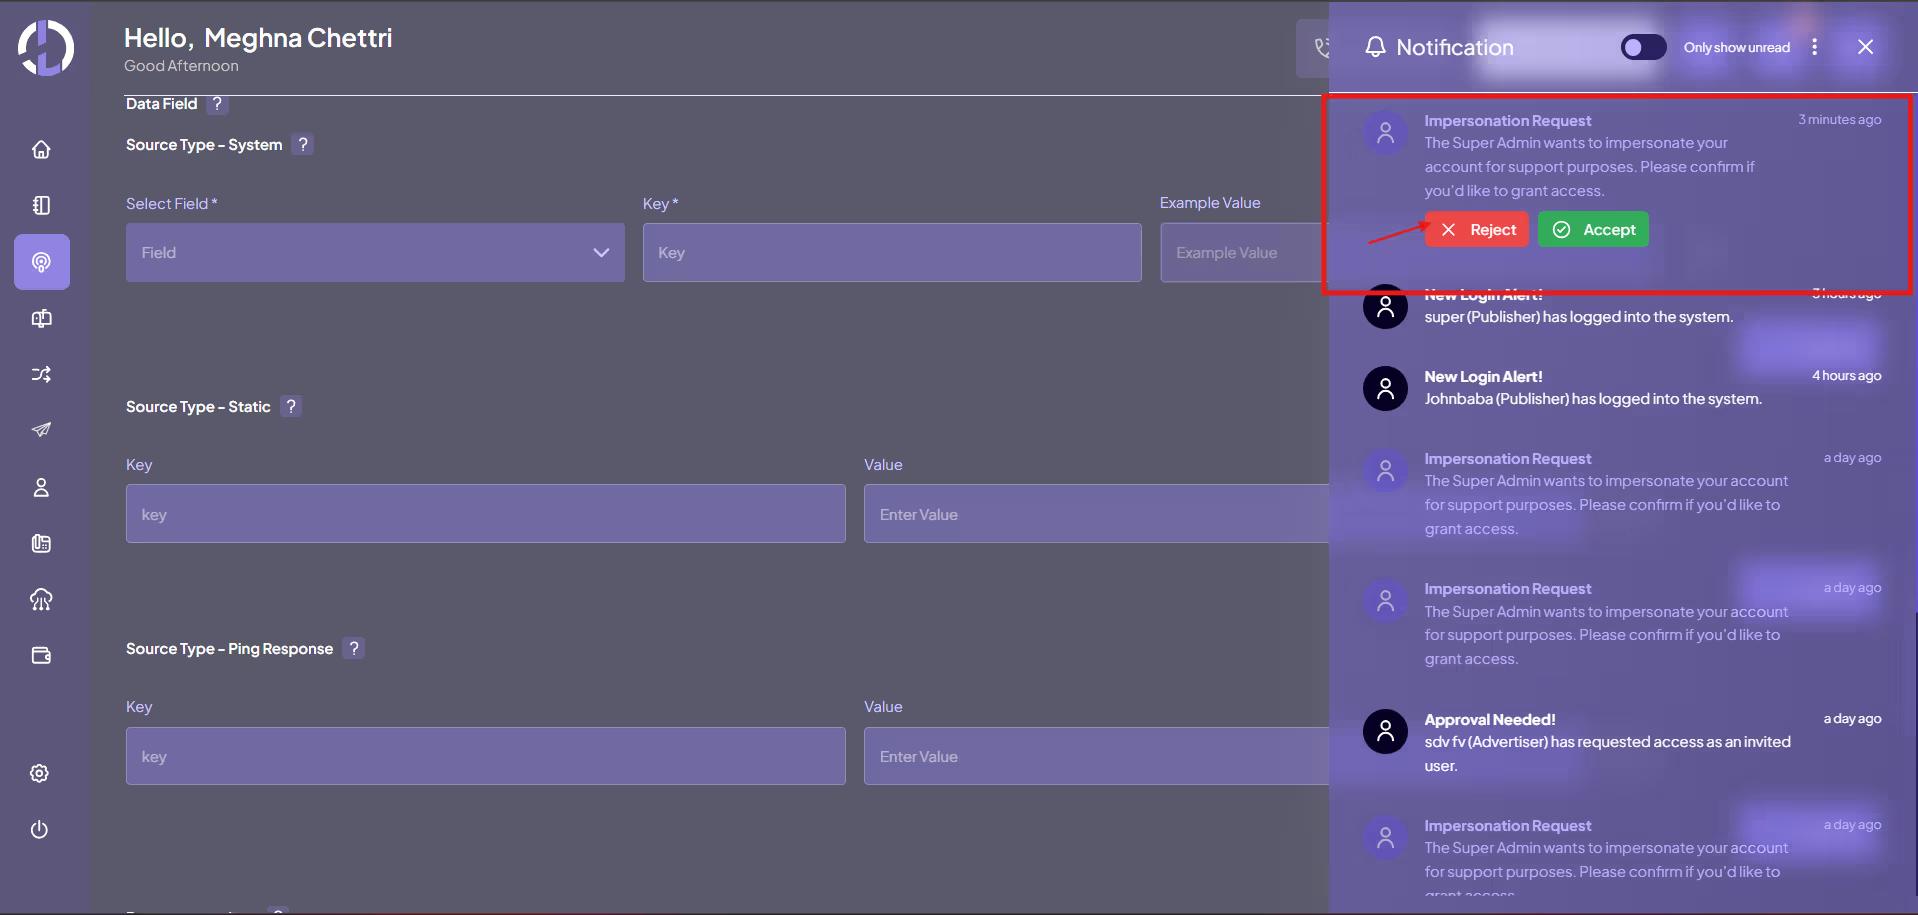Click help icon beside Source Type - Static

(x=291, y=406)
